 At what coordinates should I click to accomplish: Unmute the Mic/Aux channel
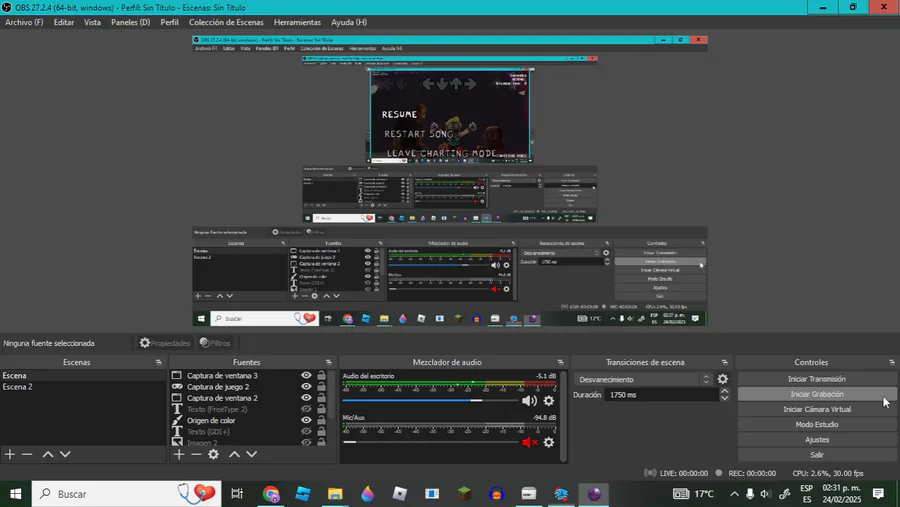pos(529,442)
